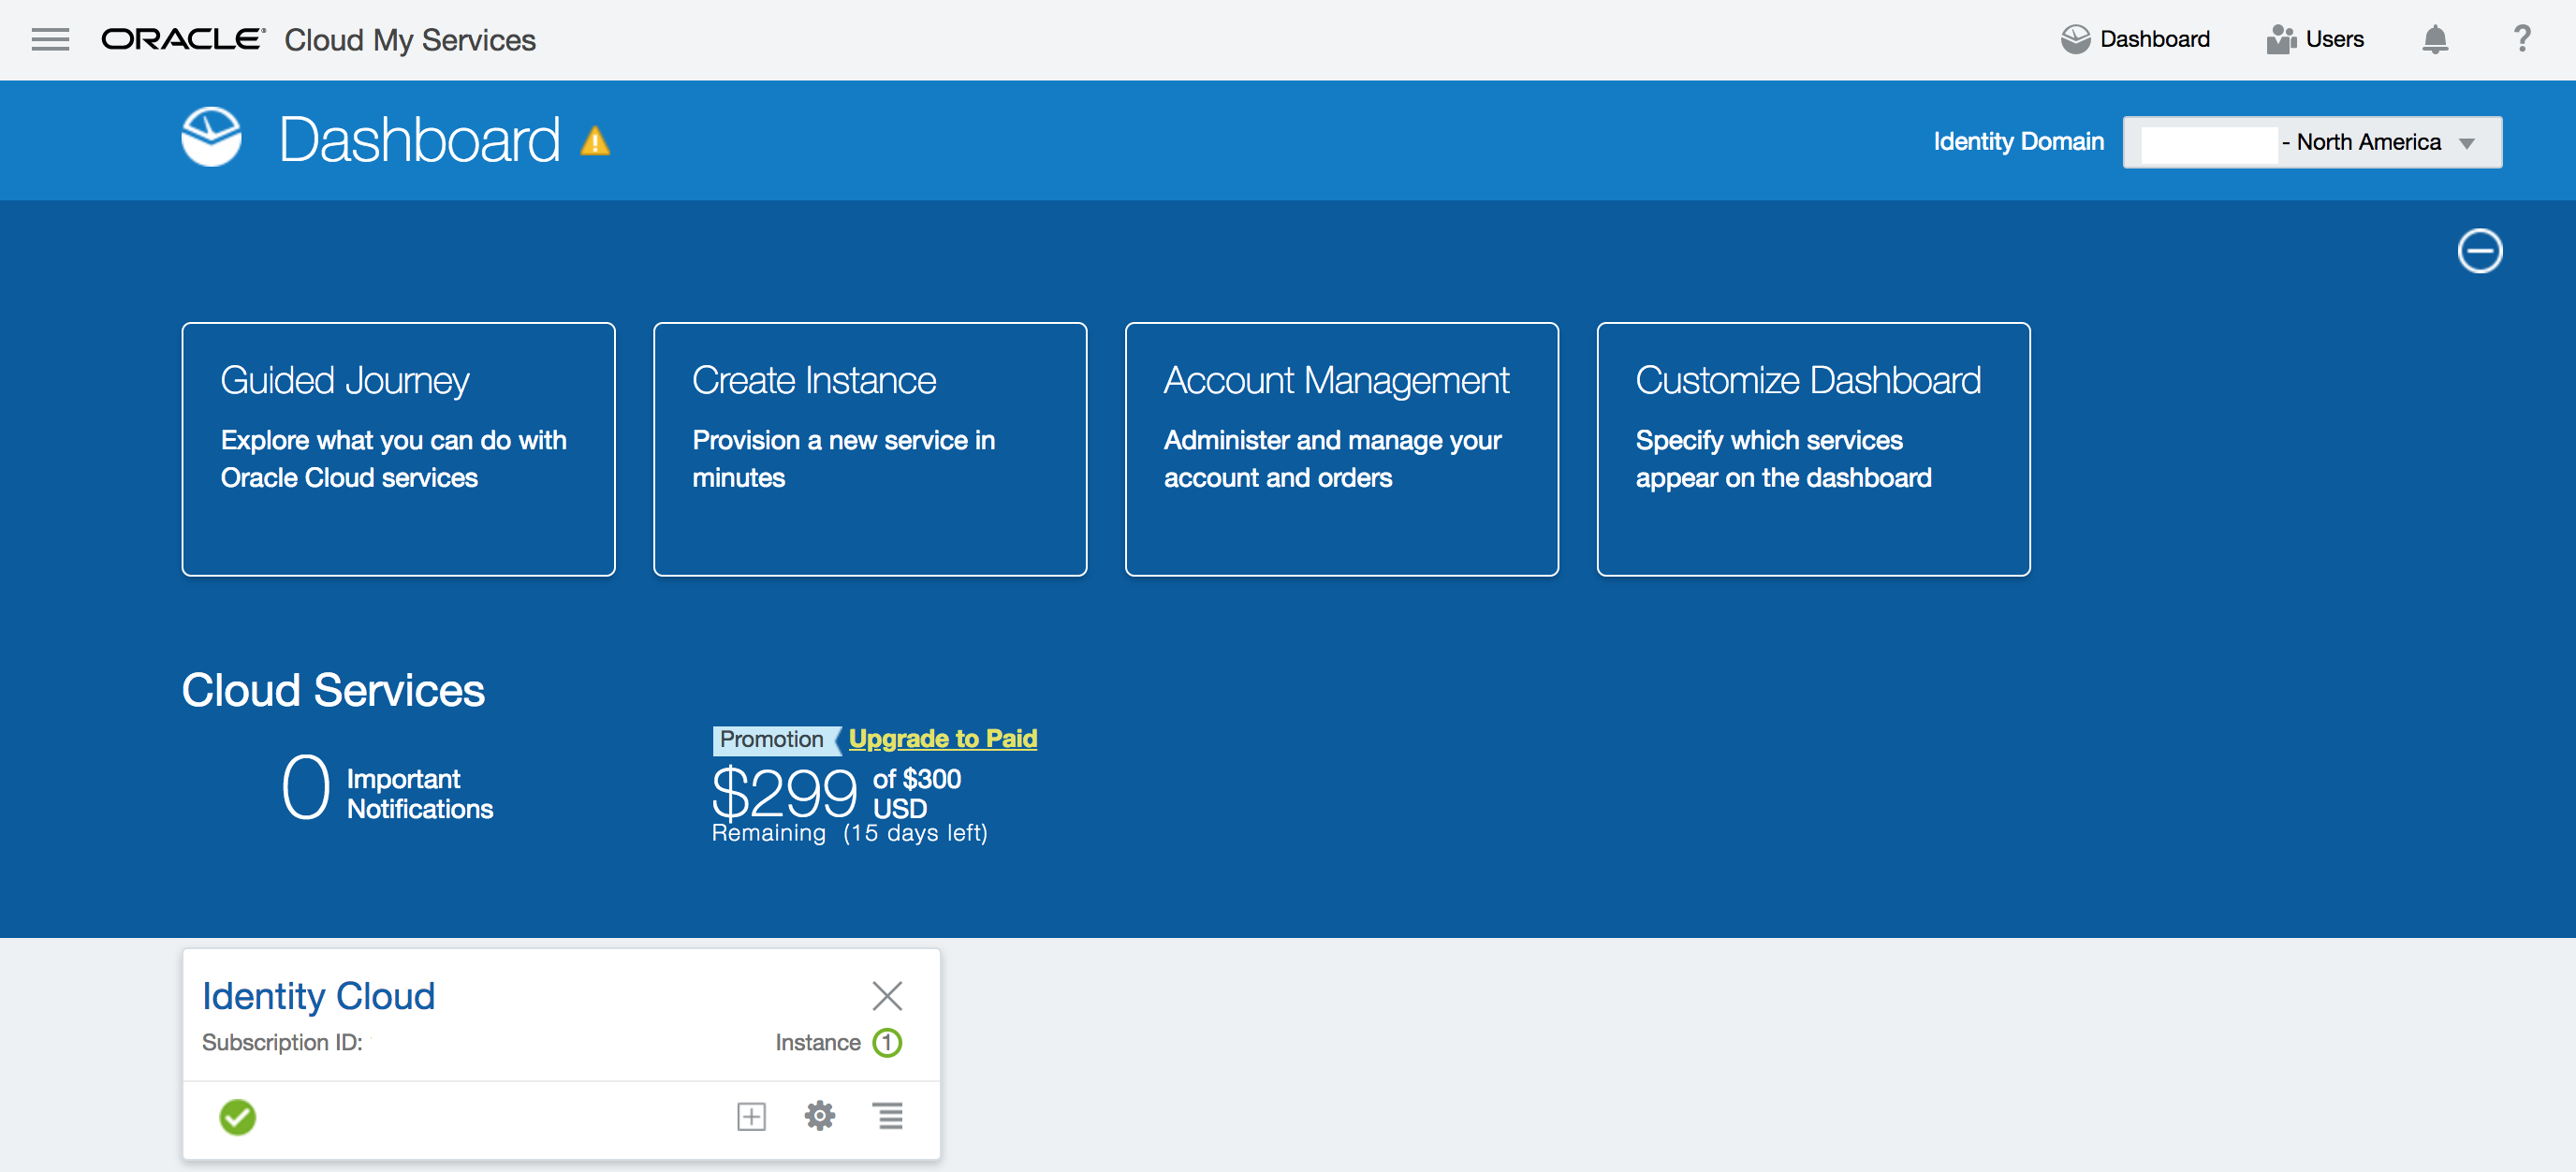The height and width of the screenshot is (1172, 2576).
Task: Open the Account Management tile
Action: (x=1341, y=448)
